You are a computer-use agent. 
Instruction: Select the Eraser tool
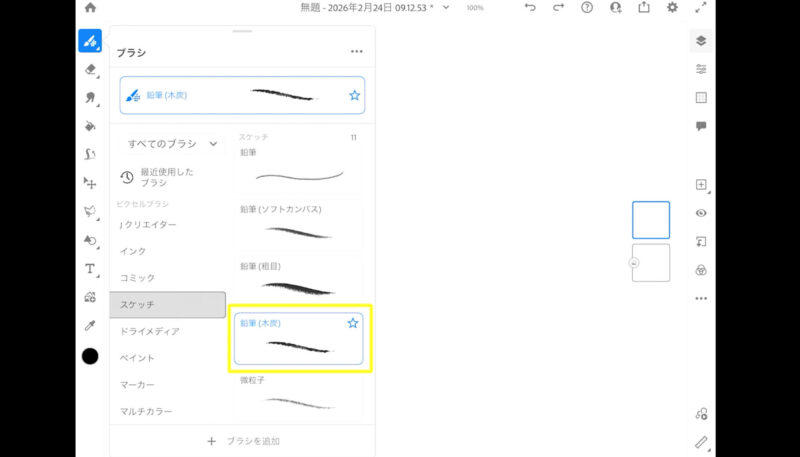coord(90,69)
